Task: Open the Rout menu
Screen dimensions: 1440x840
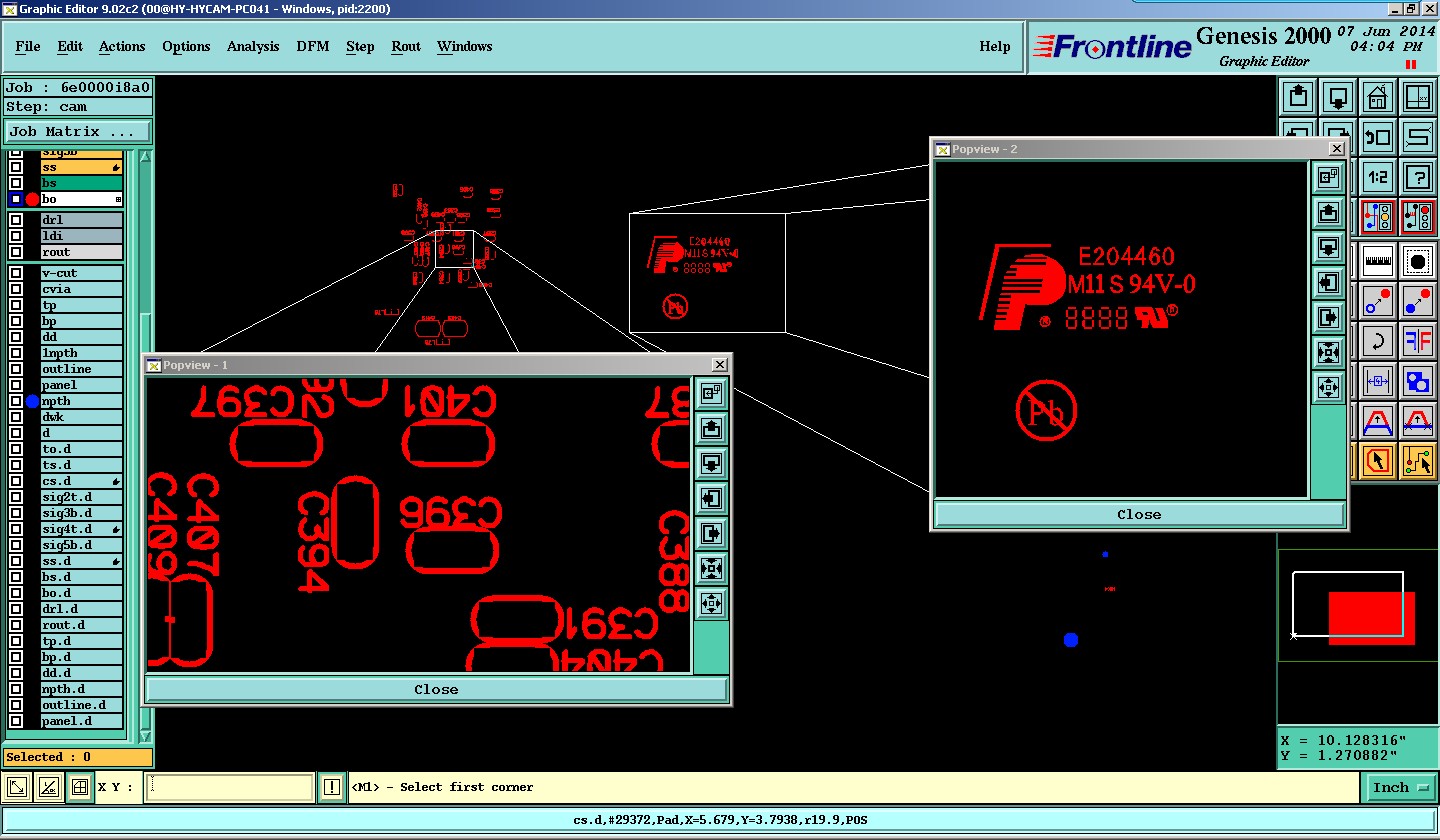Action: pyautogui.click(x=406, y=47)
